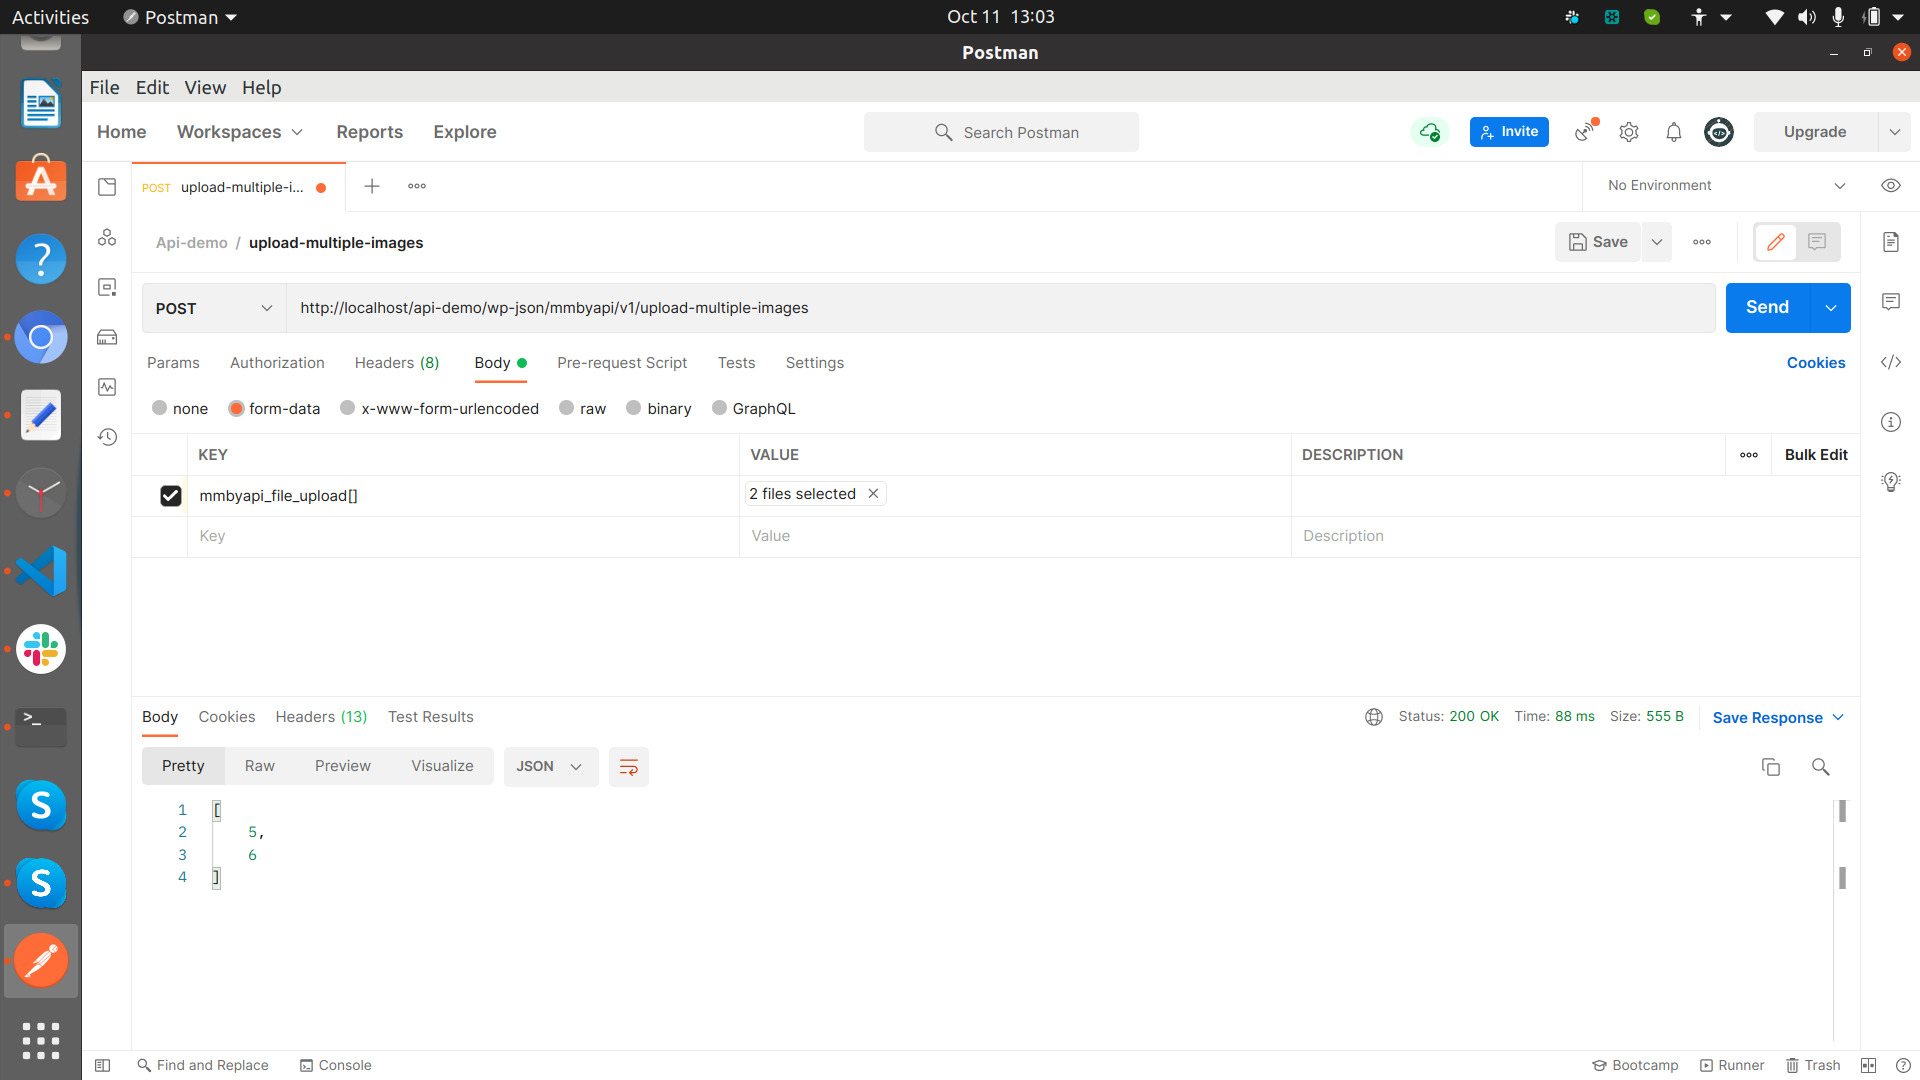The height and width of the screenshot is (1080, 1920).
Task: Select the GraphQL body type
Action: 719,408
